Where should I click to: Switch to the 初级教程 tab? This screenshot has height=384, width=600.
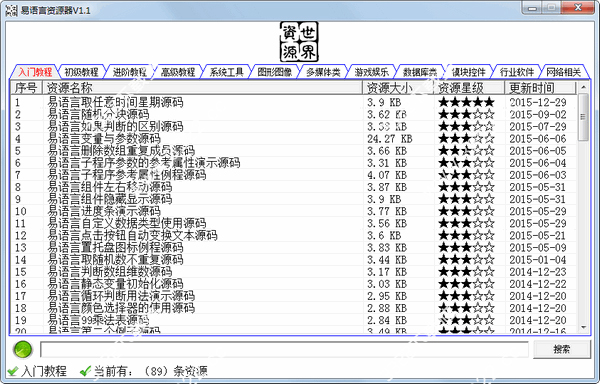click(81, 72)
